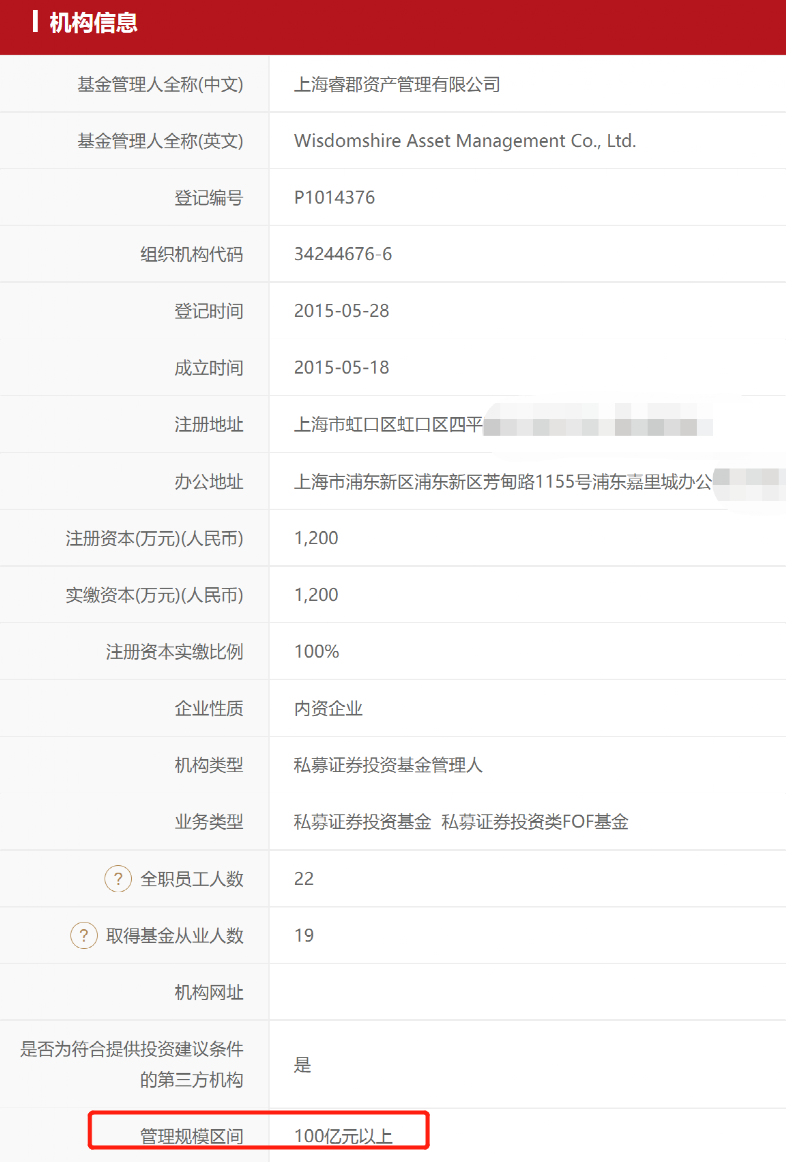Image resolution: width=786 pixels, height=1162 pixels.
Task: Click the empty 机构网址 value field
Action: pyautogui.click(x=527, y=992)
